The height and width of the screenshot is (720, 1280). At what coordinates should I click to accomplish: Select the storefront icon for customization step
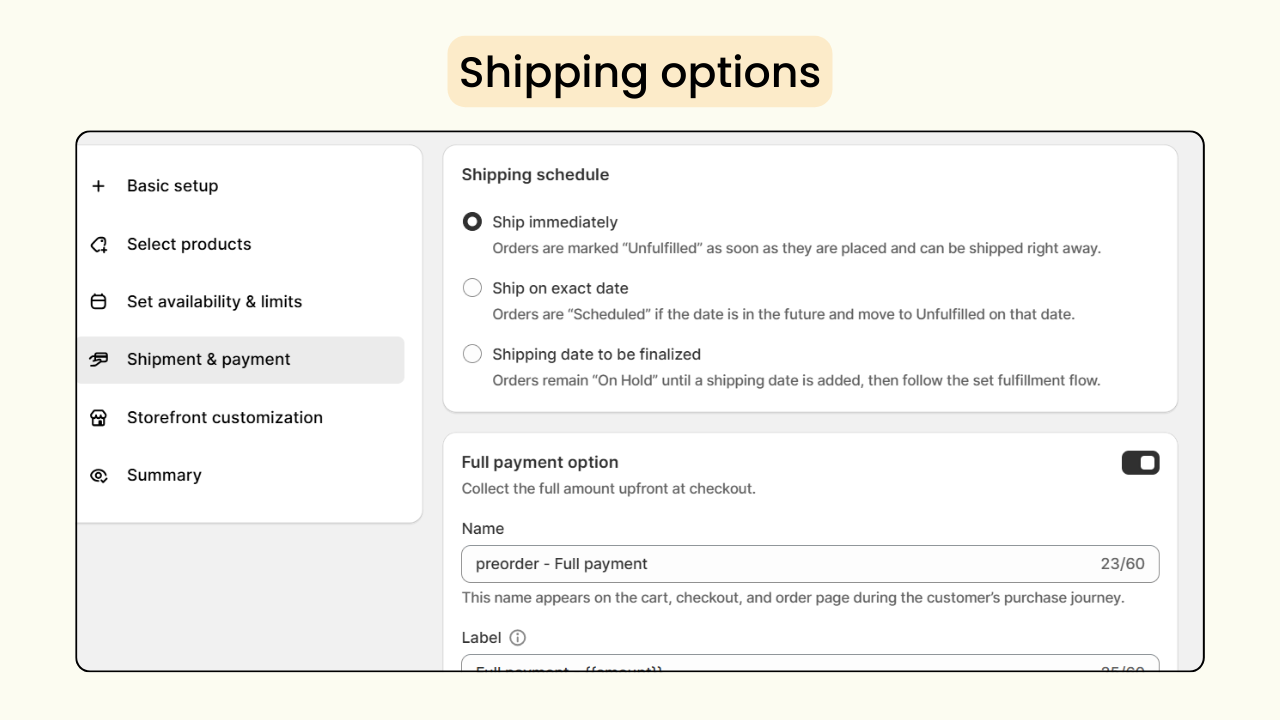coord(98,417)
